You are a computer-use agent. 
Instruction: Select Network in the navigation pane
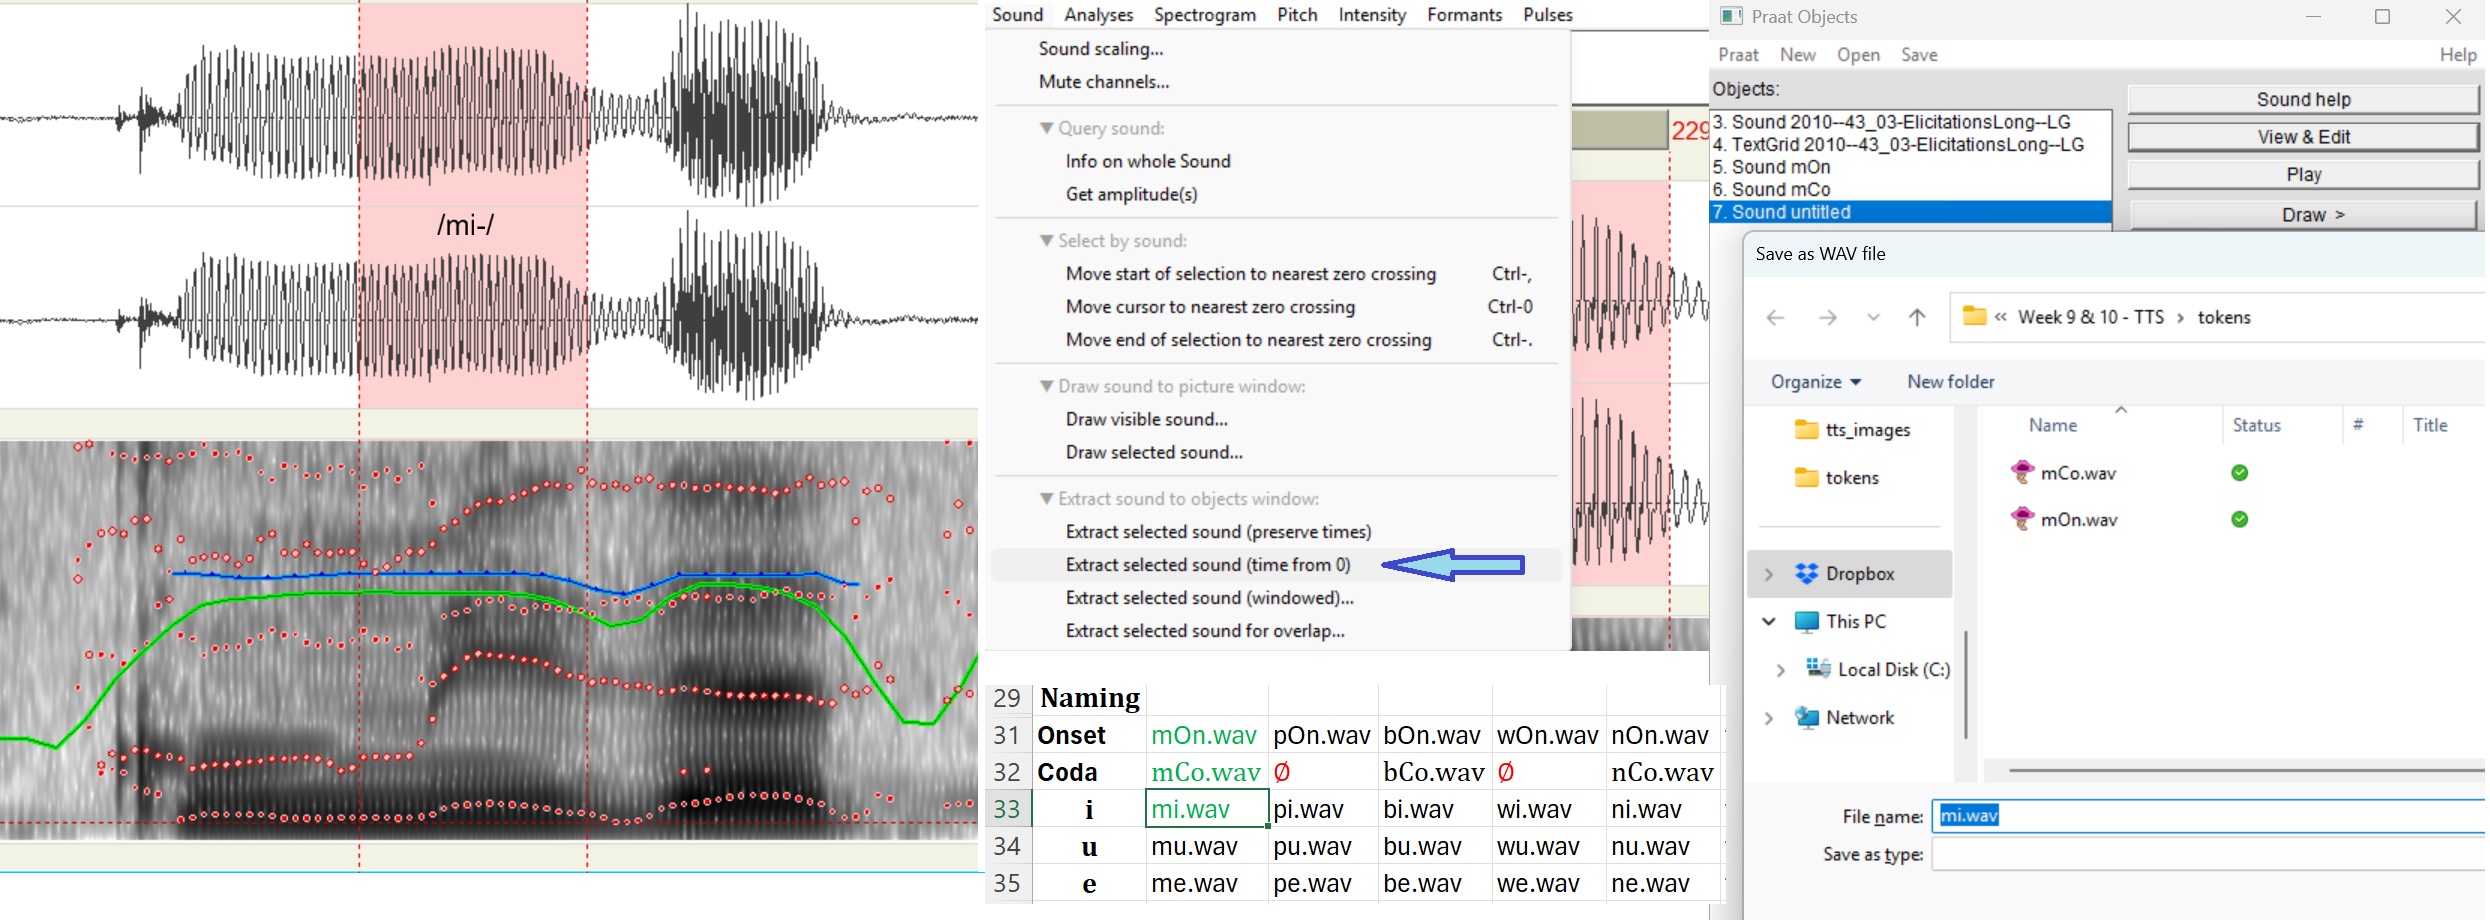(1859, 718)
